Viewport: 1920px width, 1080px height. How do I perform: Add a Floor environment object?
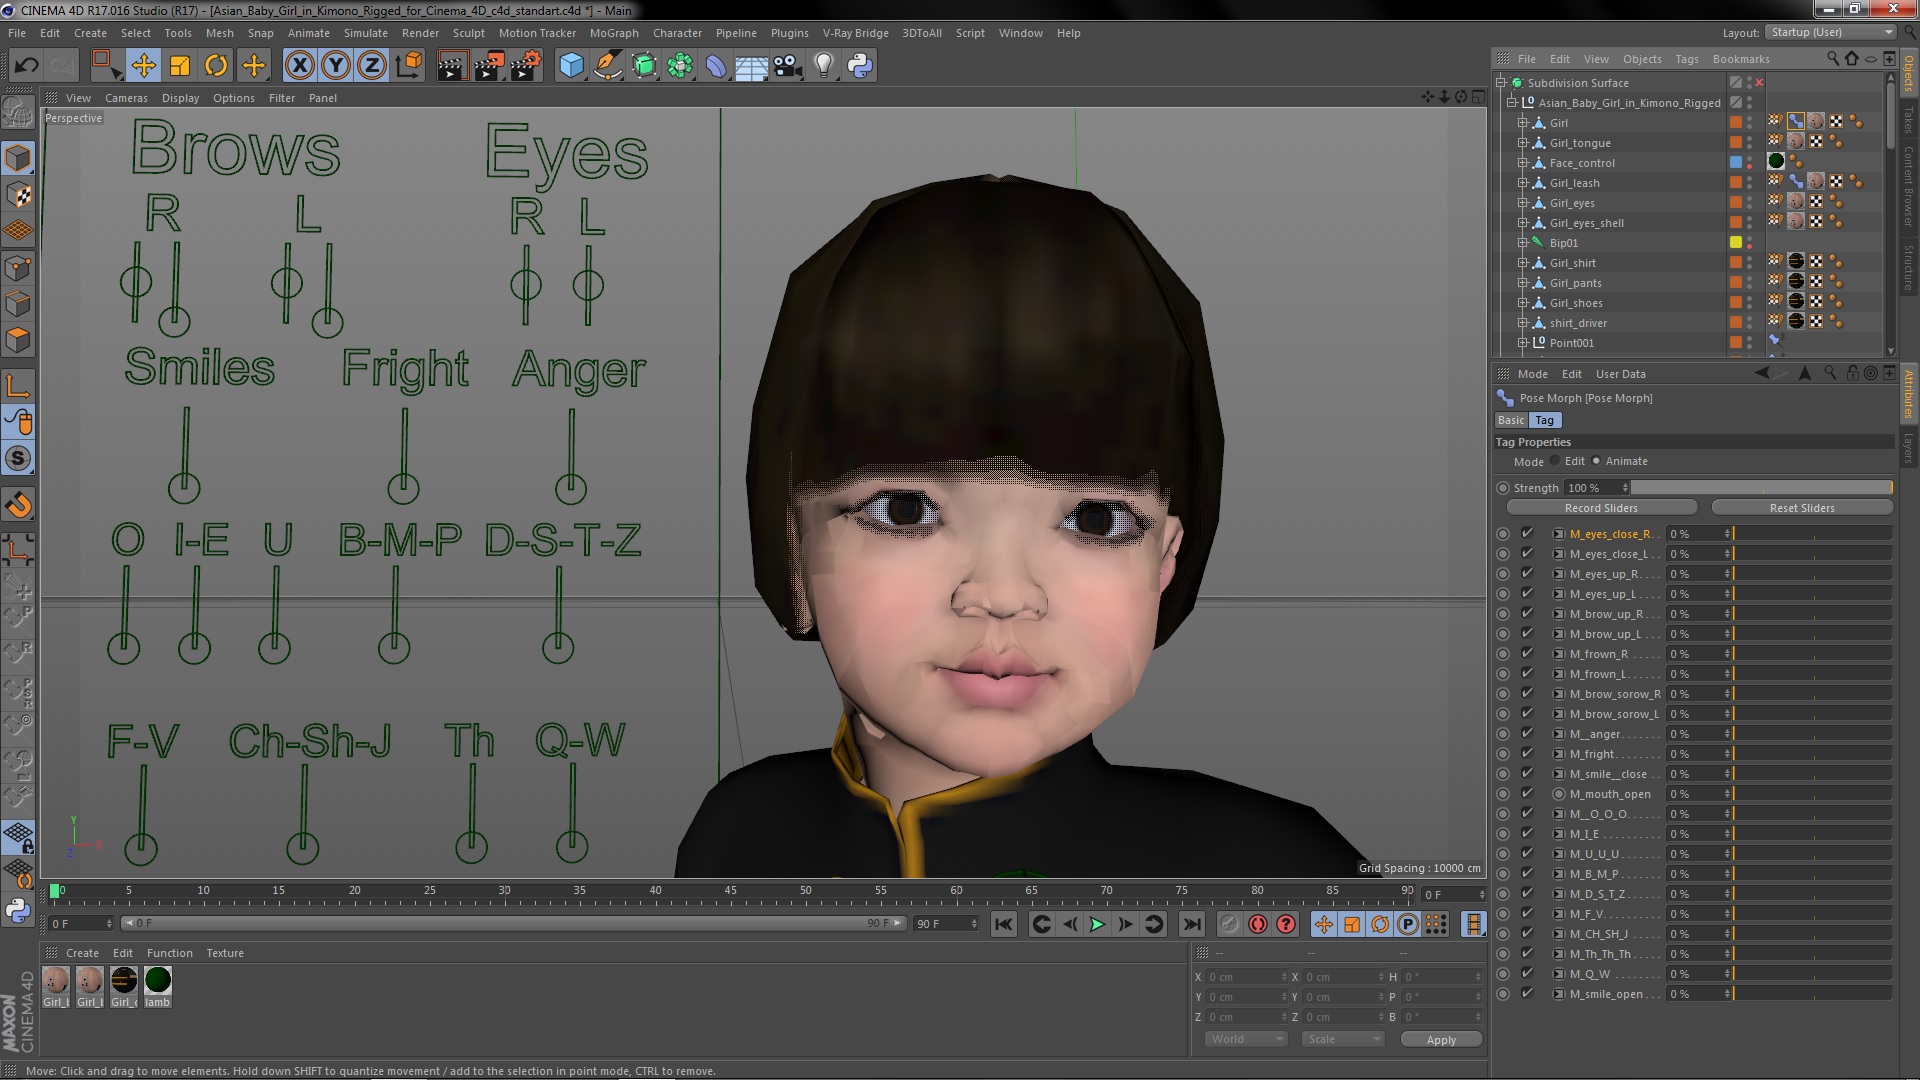click(751, 66)
